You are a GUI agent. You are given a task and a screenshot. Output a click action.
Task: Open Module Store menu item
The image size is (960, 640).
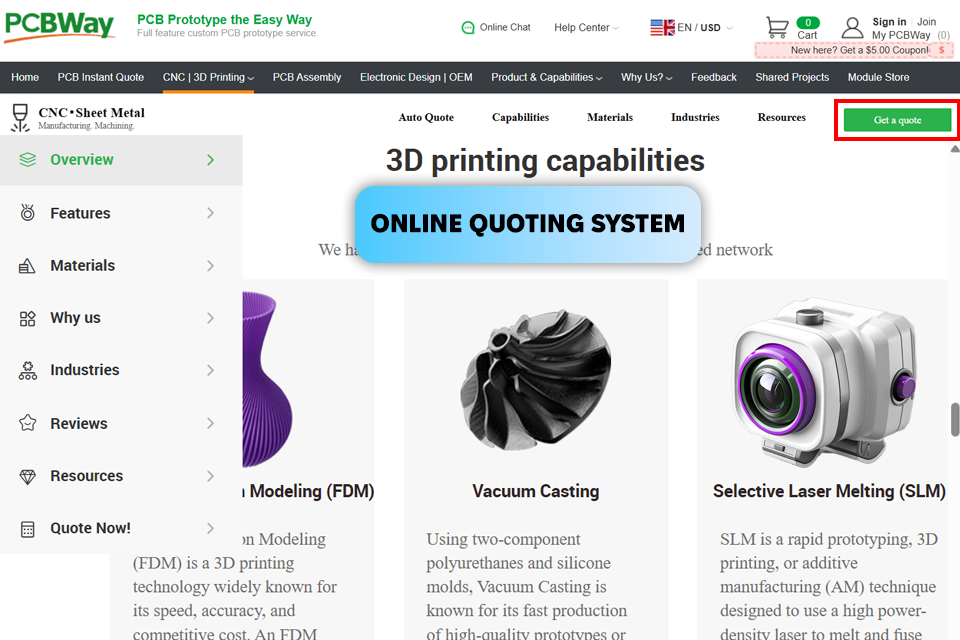point(878,77)
